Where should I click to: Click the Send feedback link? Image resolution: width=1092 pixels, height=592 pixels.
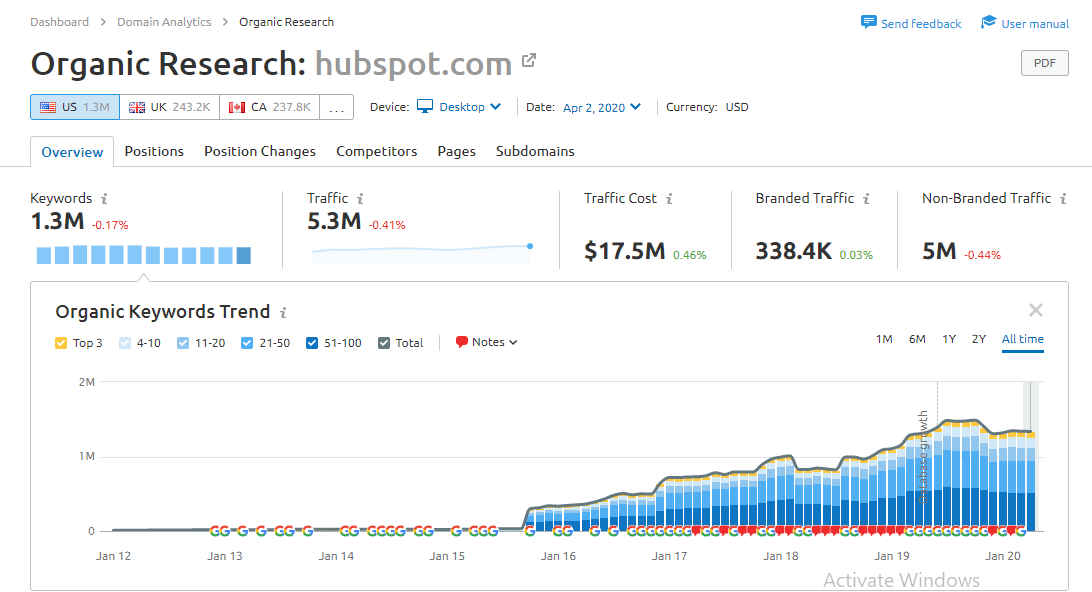coord(921,24)
